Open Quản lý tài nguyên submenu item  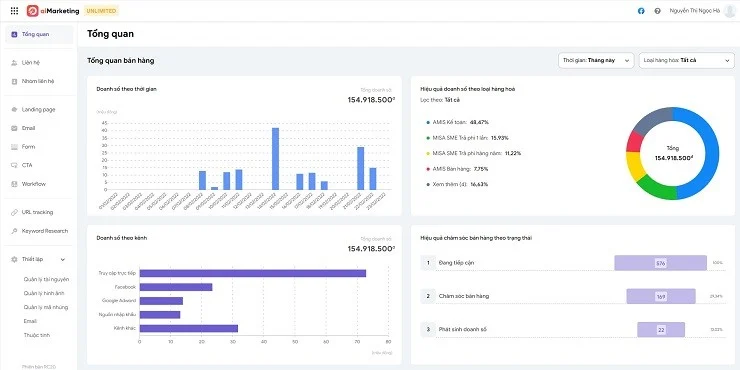tap(46, 279)
